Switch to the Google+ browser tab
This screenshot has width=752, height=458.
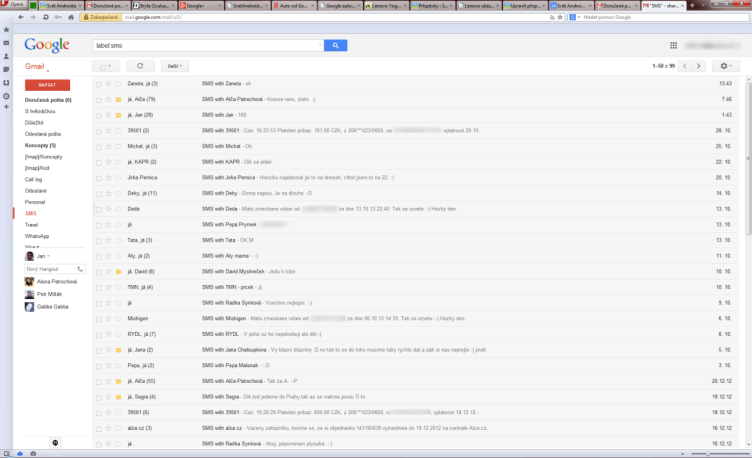click(x=201, y=6)
